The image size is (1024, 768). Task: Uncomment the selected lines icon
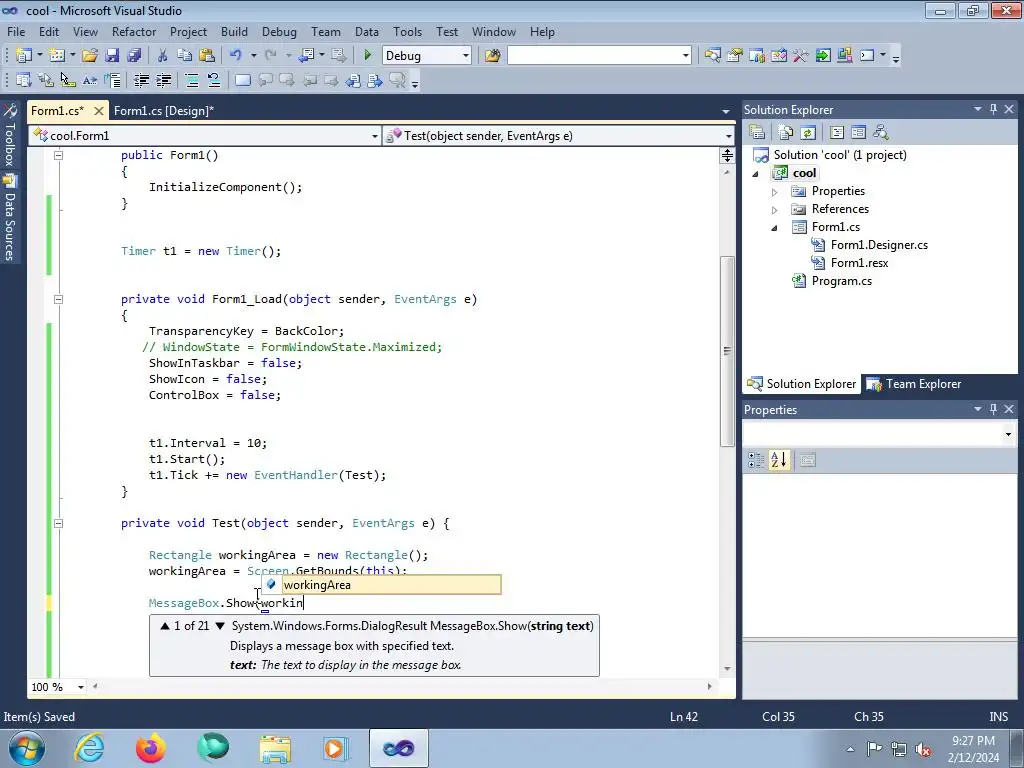pyautogui.click(x=214, y=80)
